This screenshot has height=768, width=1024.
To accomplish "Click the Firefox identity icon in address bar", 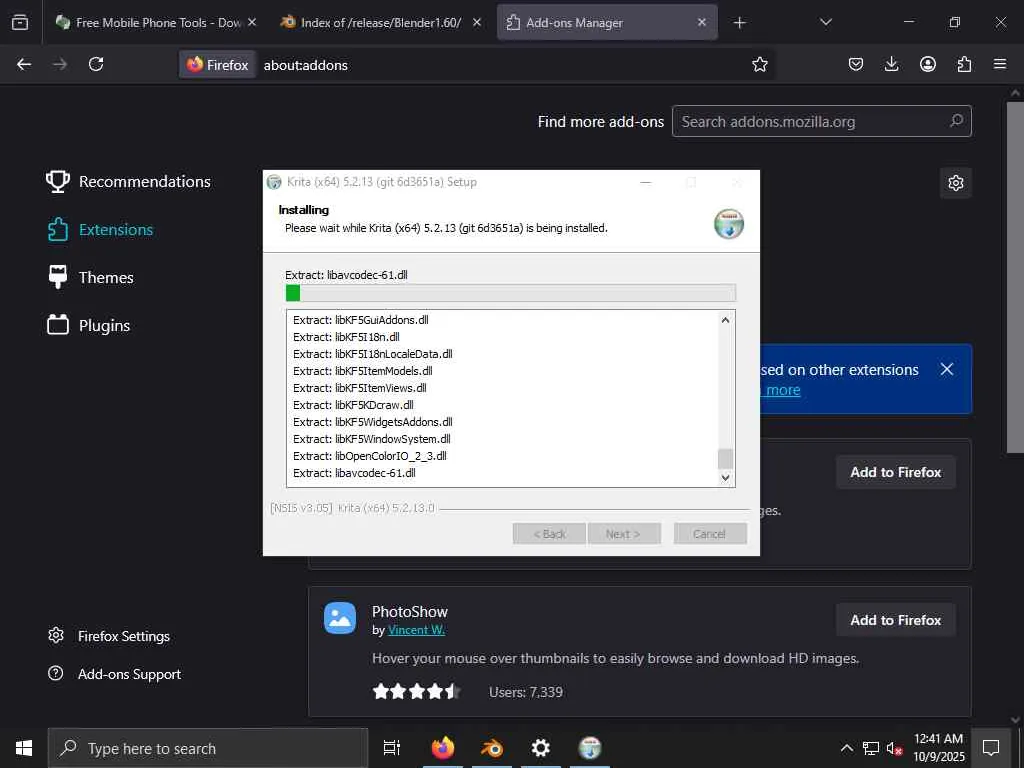I will click(217, 65).
